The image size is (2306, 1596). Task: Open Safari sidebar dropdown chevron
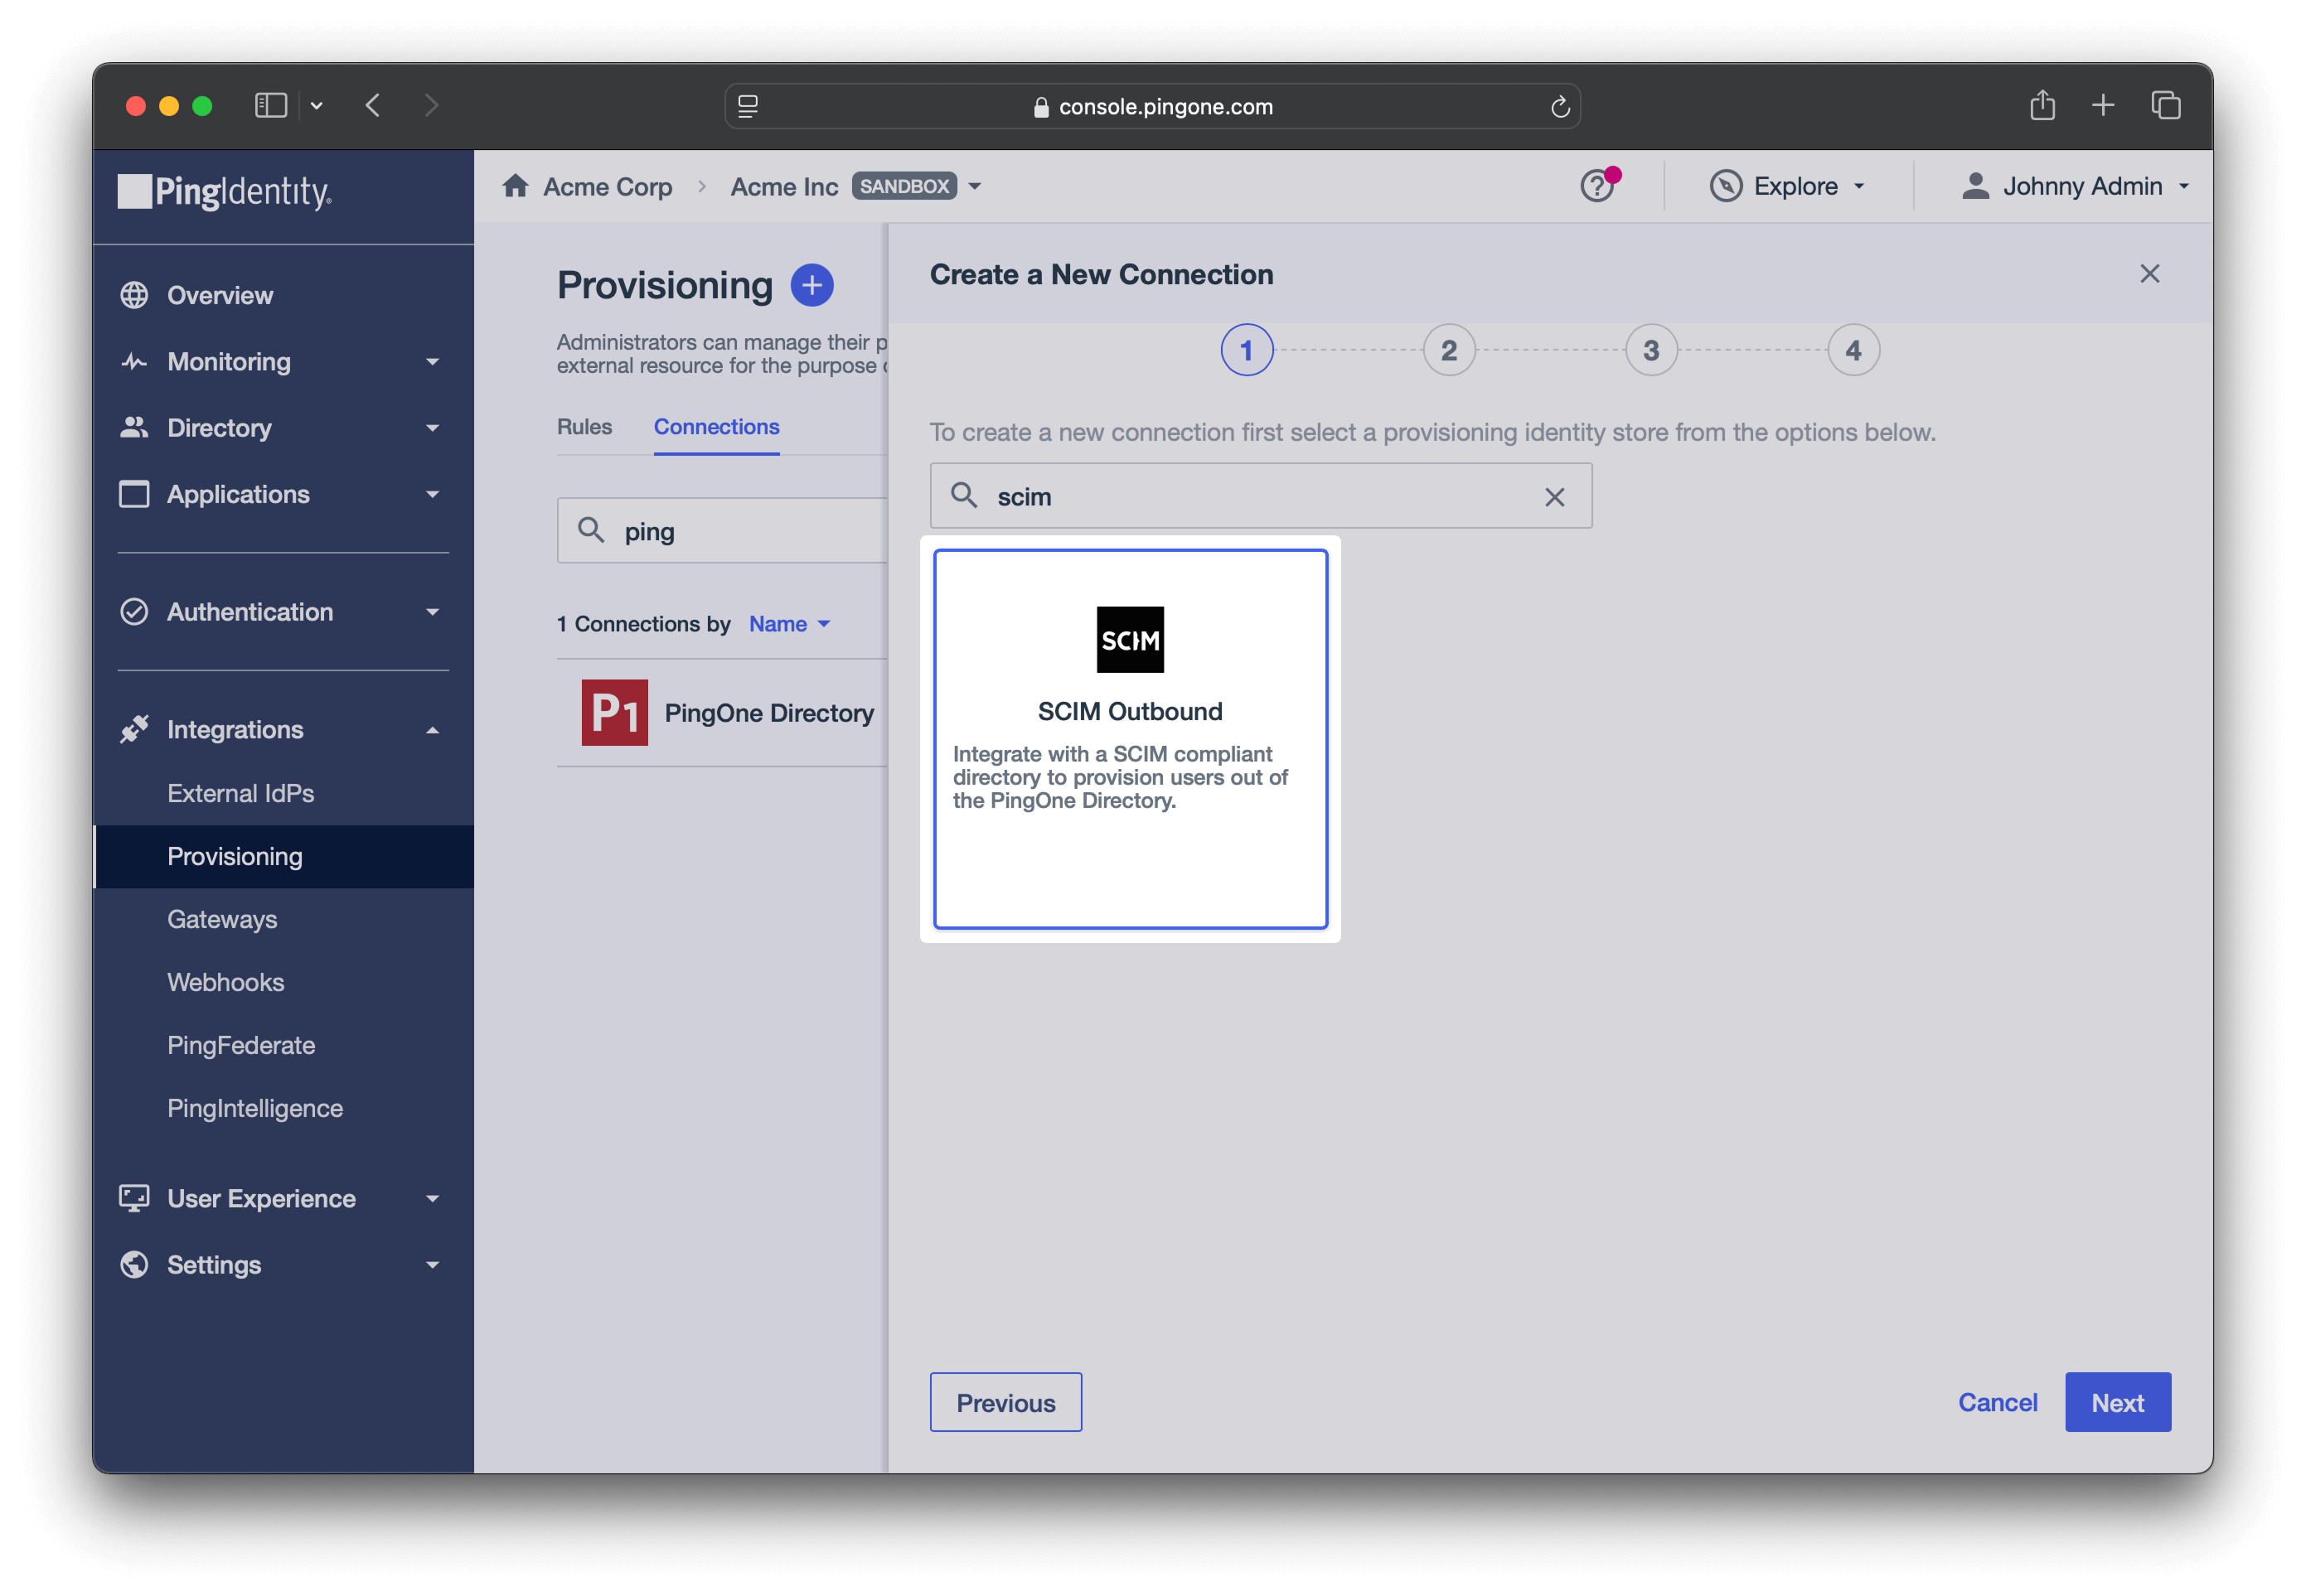click(x=316, y=105)
